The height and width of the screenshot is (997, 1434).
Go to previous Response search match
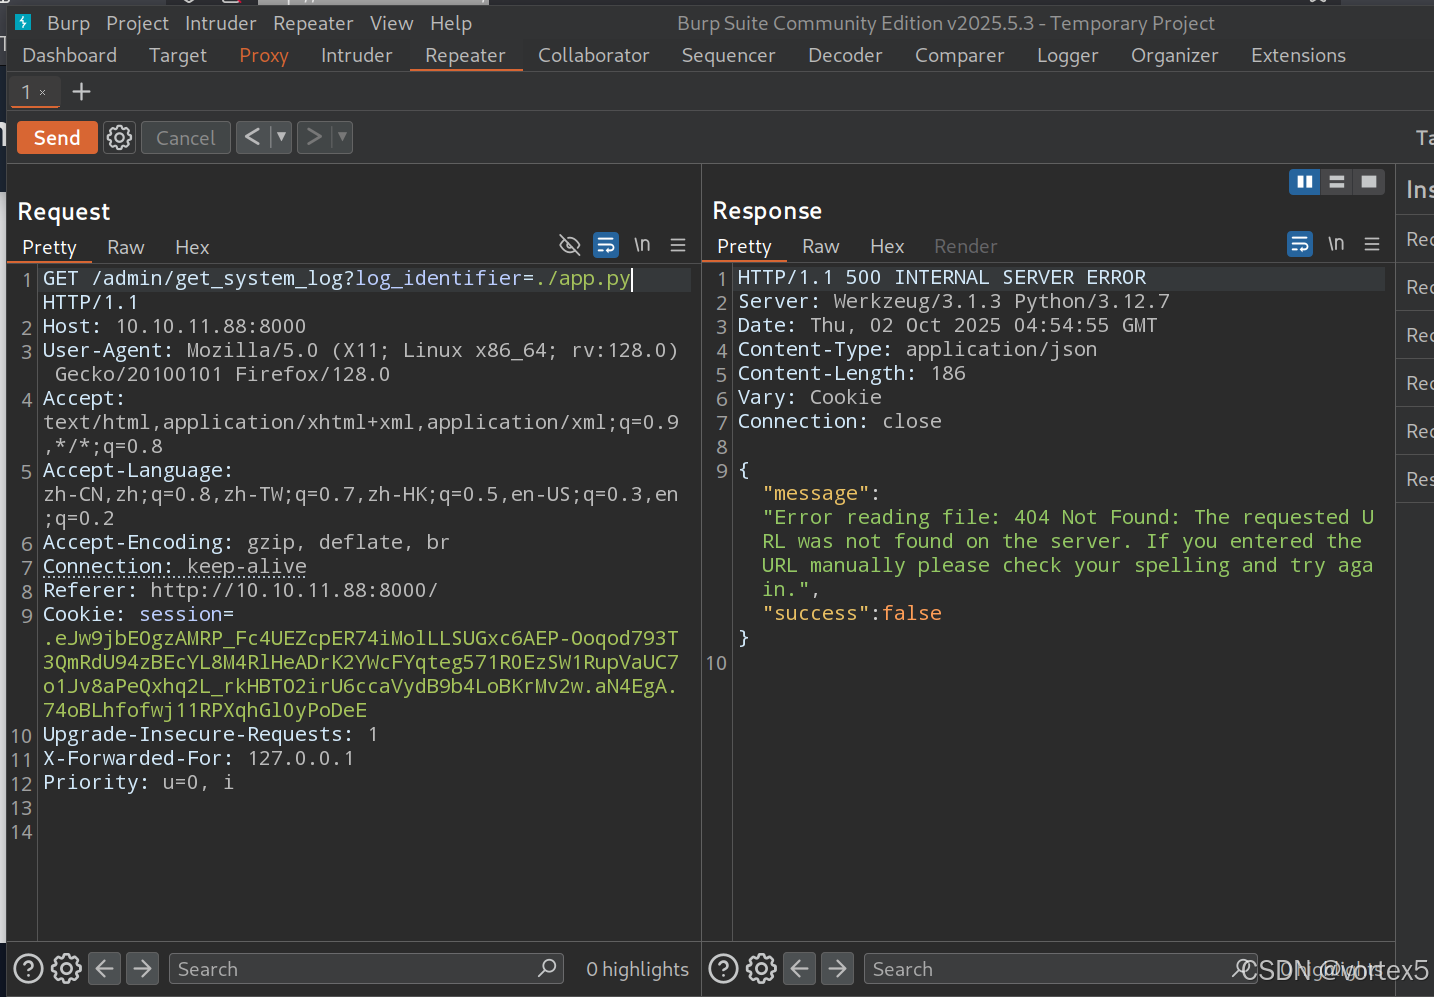click(799, 968)
